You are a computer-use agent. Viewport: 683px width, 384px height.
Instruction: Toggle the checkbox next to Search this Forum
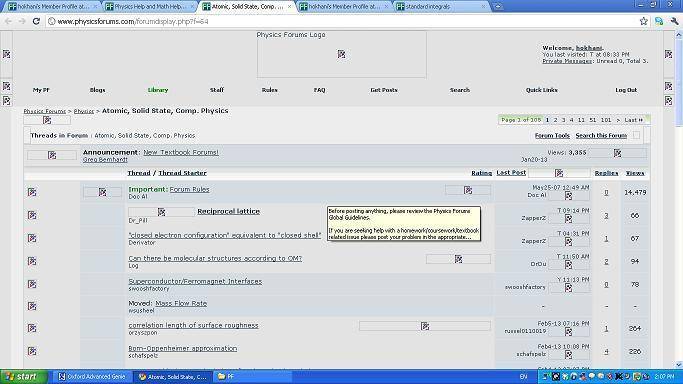coord(636,135)
